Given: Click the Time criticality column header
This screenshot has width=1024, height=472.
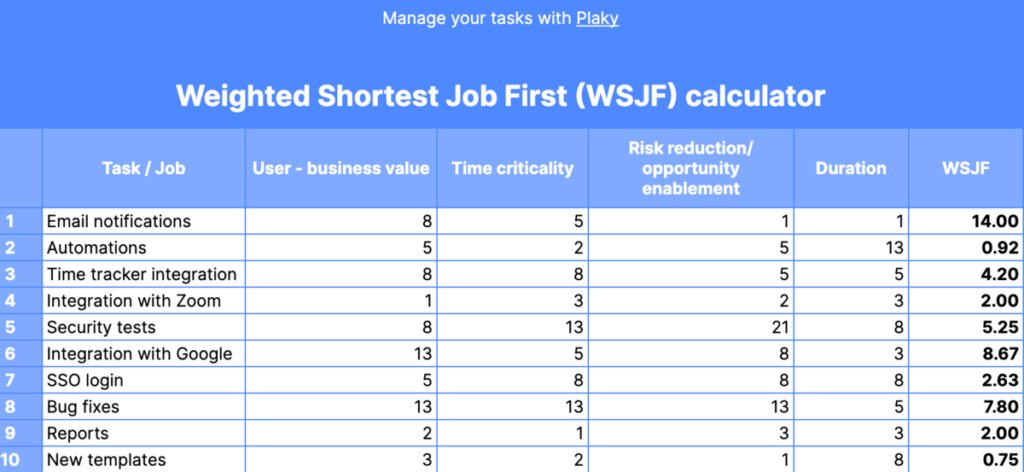Looking at the screenshot, I should (513, 168).
